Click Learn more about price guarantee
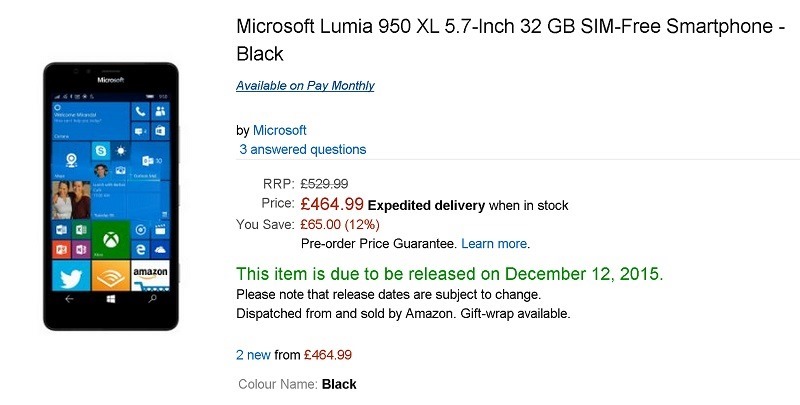This screenshot has height=405, width=800. click(494, 244)
